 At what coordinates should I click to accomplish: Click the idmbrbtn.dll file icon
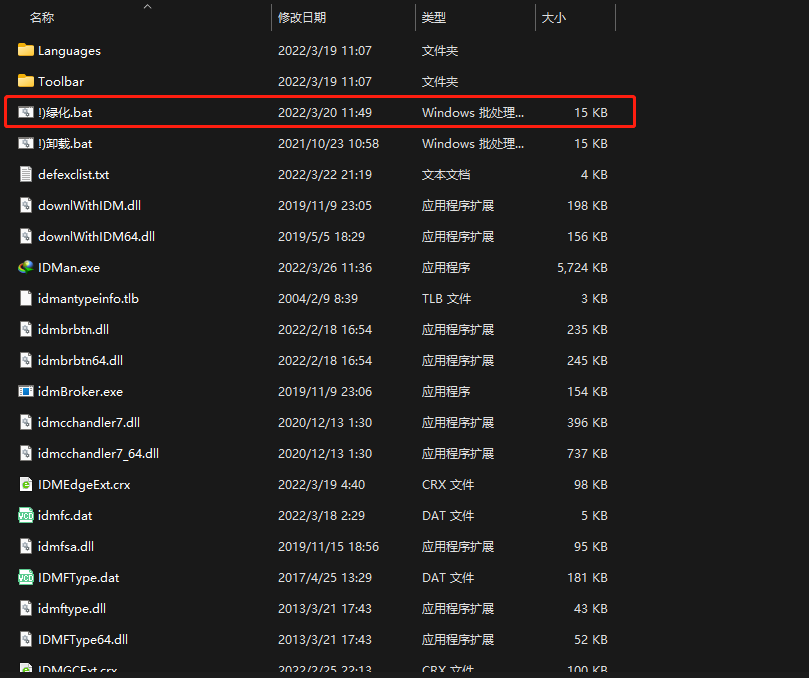tap(26, 329)
